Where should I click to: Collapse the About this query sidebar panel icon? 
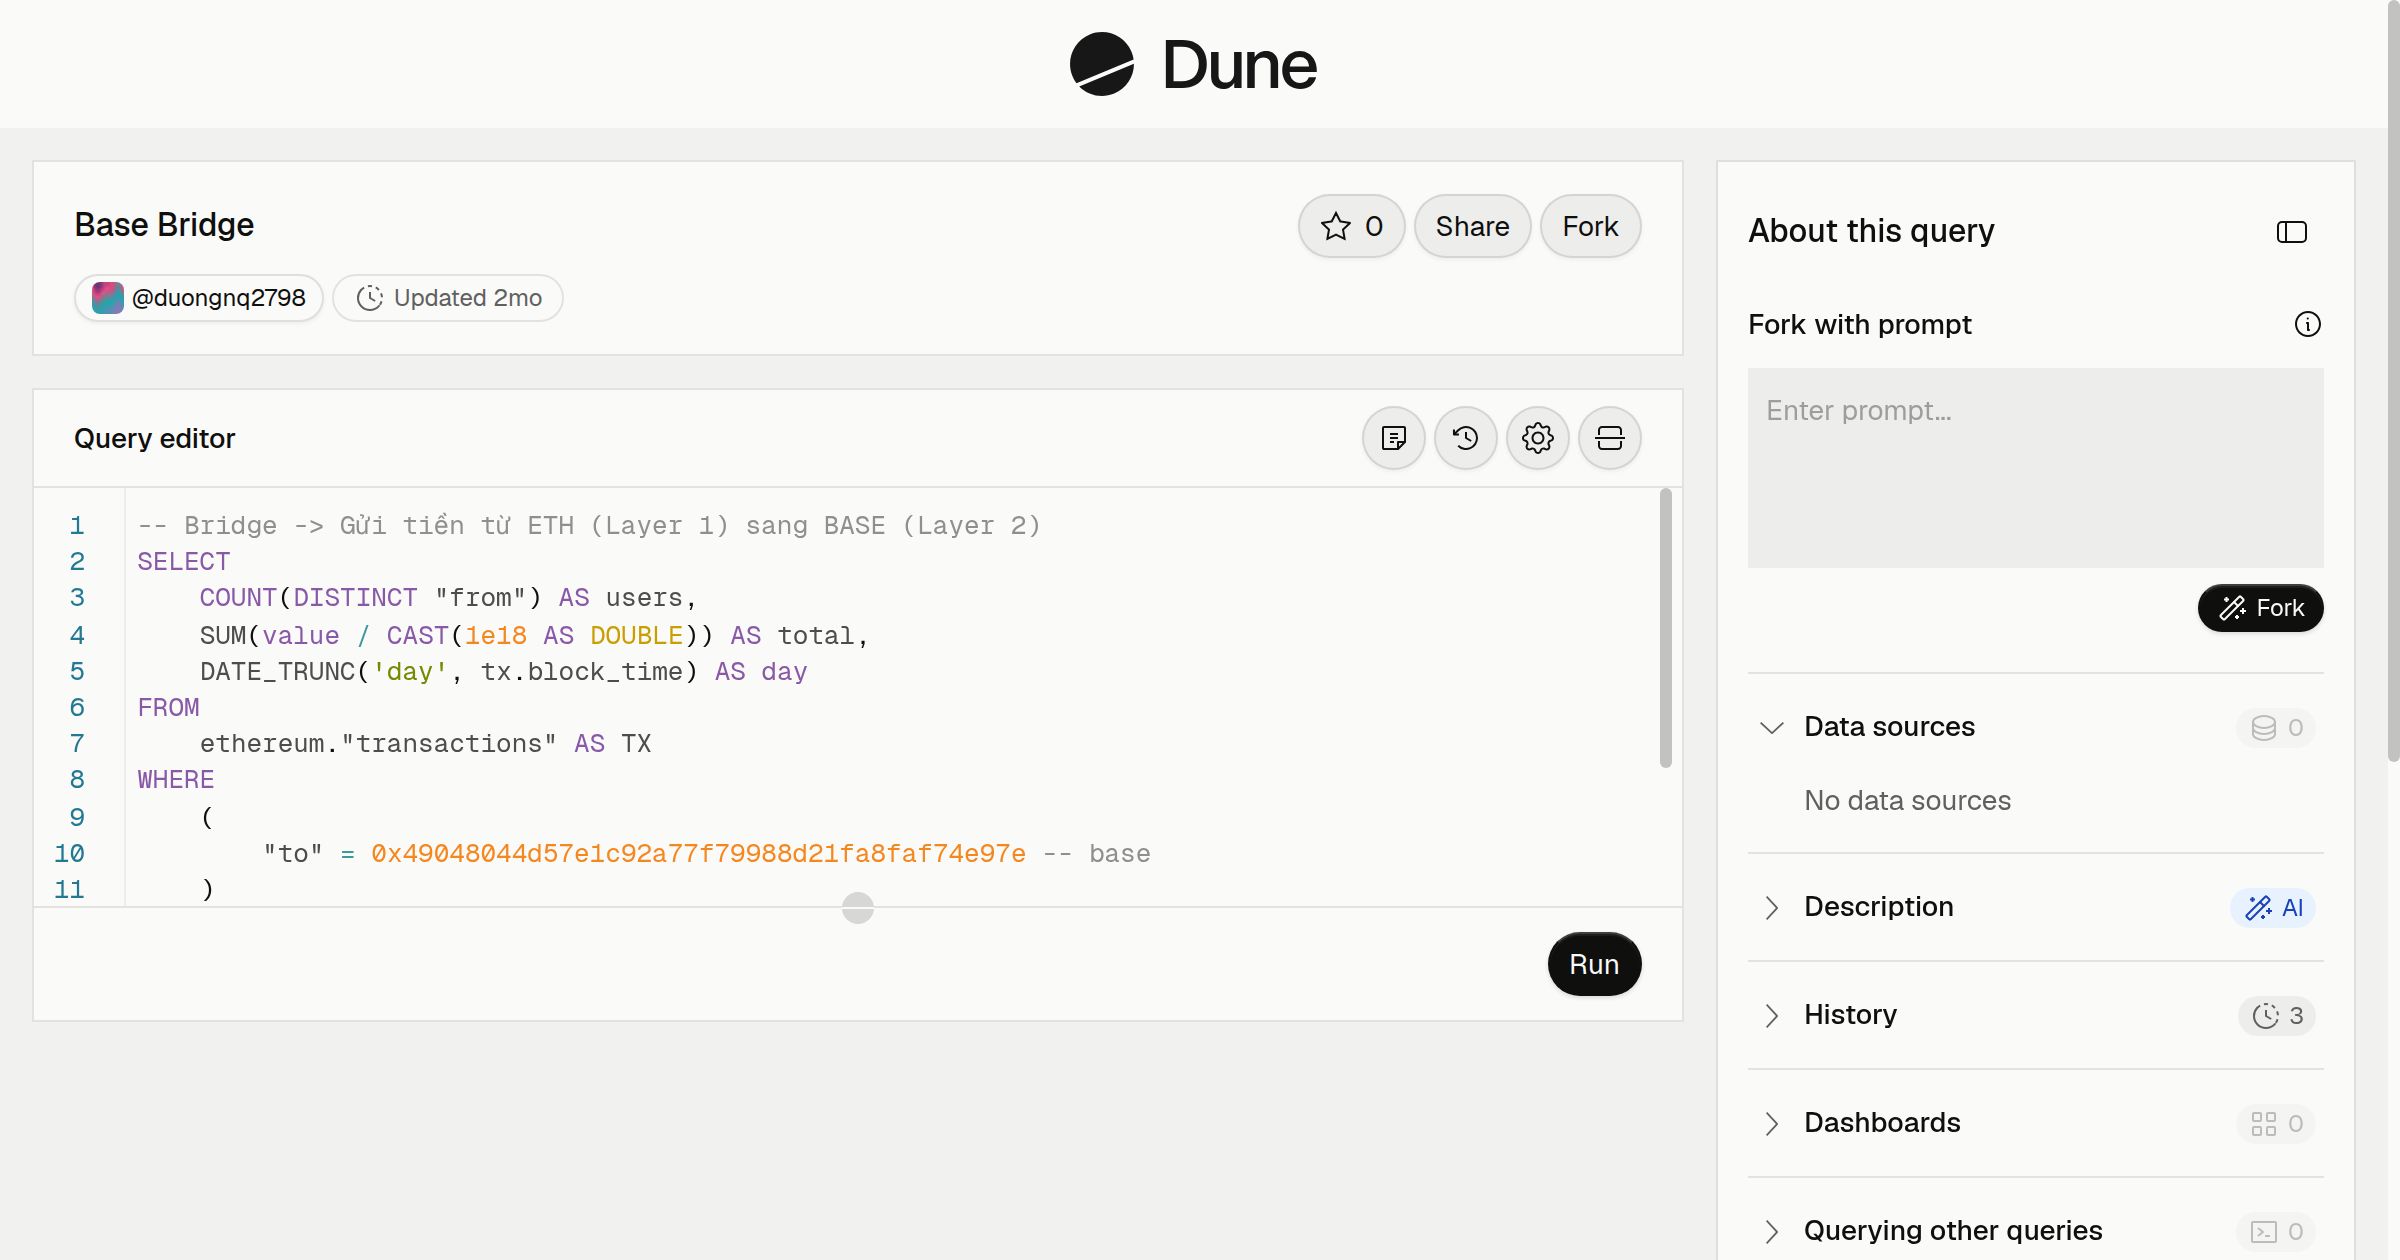click(2291, 232)
